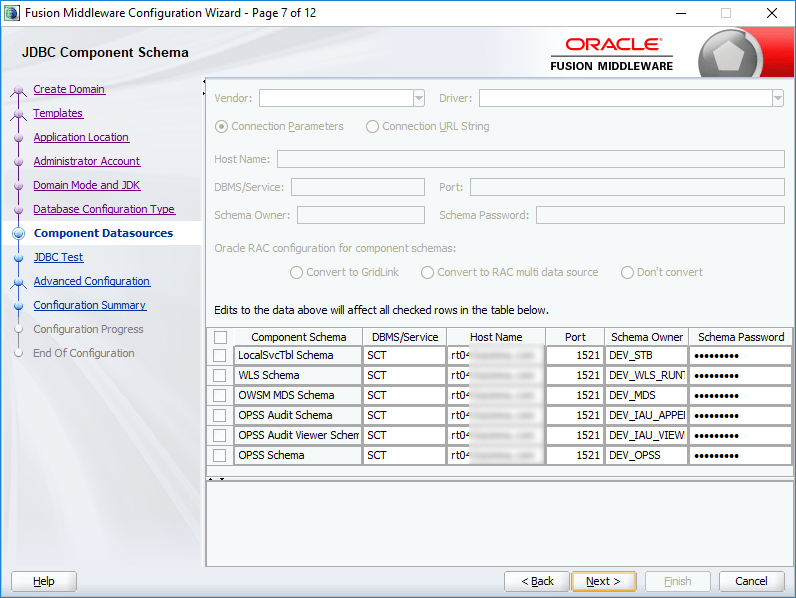
Task: Click the OWSM MDS Schema name cell
Action: coord(298,395)
